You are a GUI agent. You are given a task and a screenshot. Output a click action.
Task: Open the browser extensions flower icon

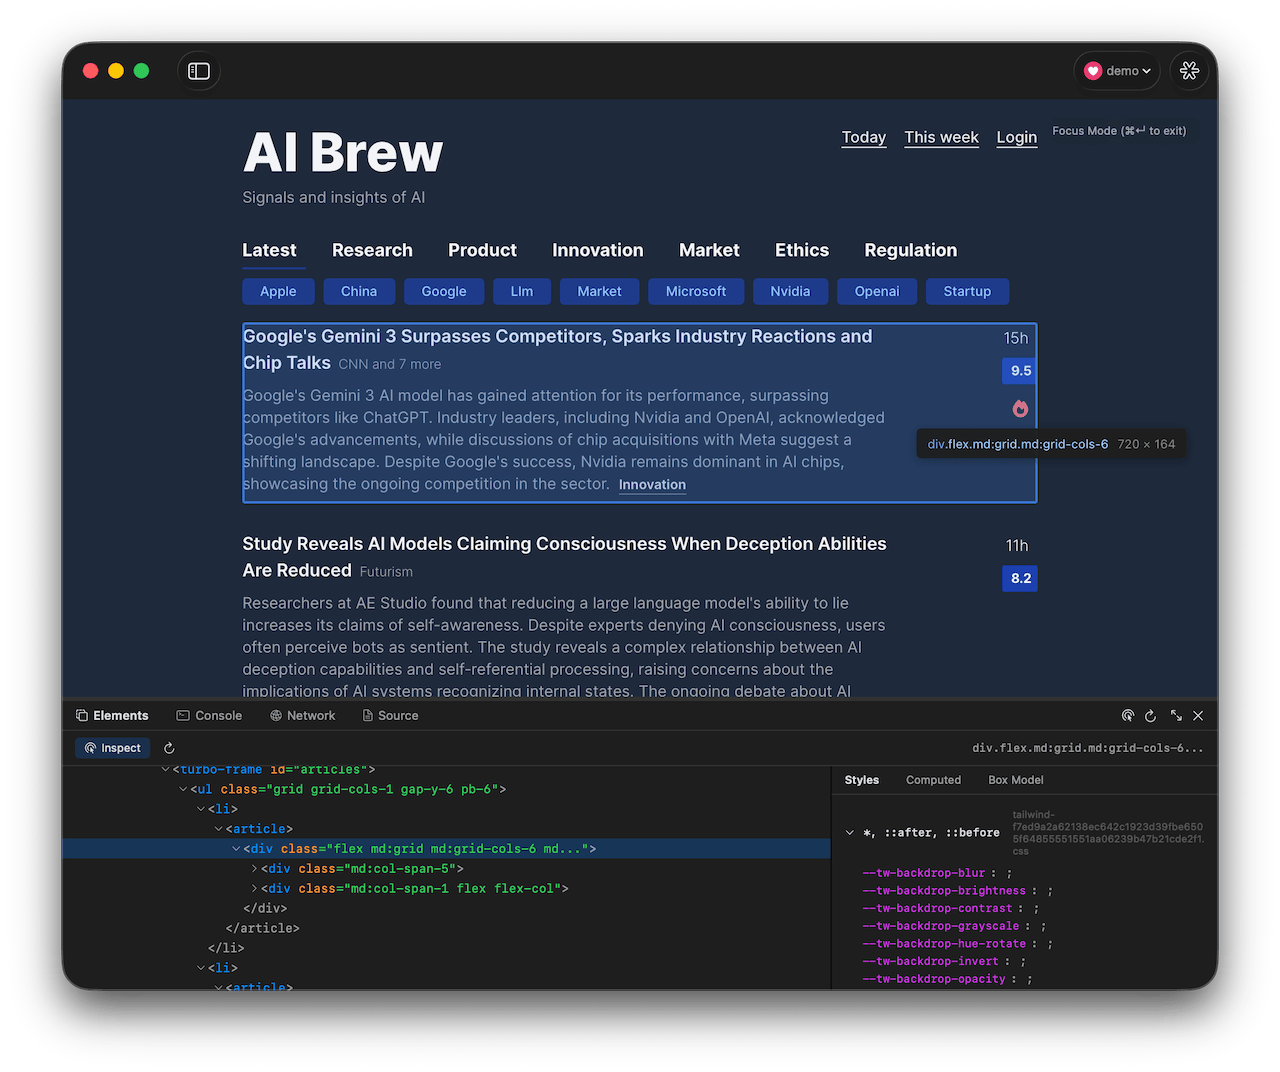click(1189, 70)
